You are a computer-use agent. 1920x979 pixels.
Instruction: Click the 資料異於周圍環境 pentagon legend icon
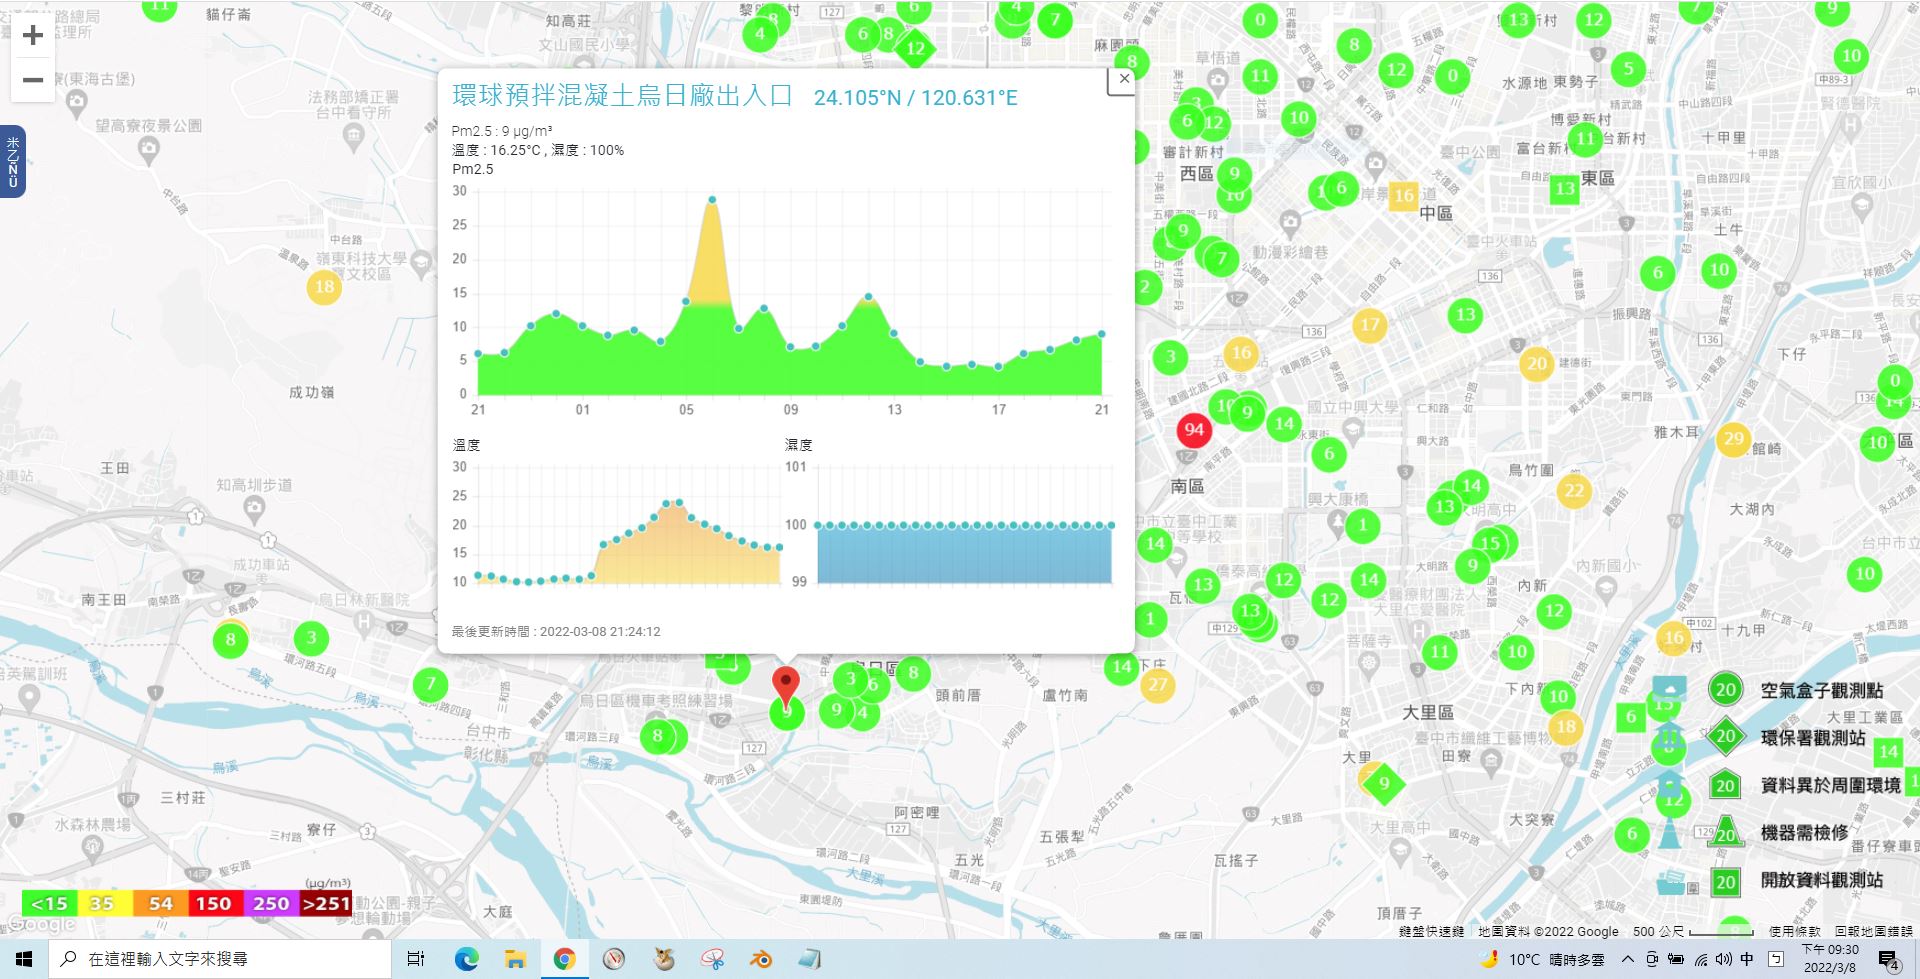[1725, 785]
